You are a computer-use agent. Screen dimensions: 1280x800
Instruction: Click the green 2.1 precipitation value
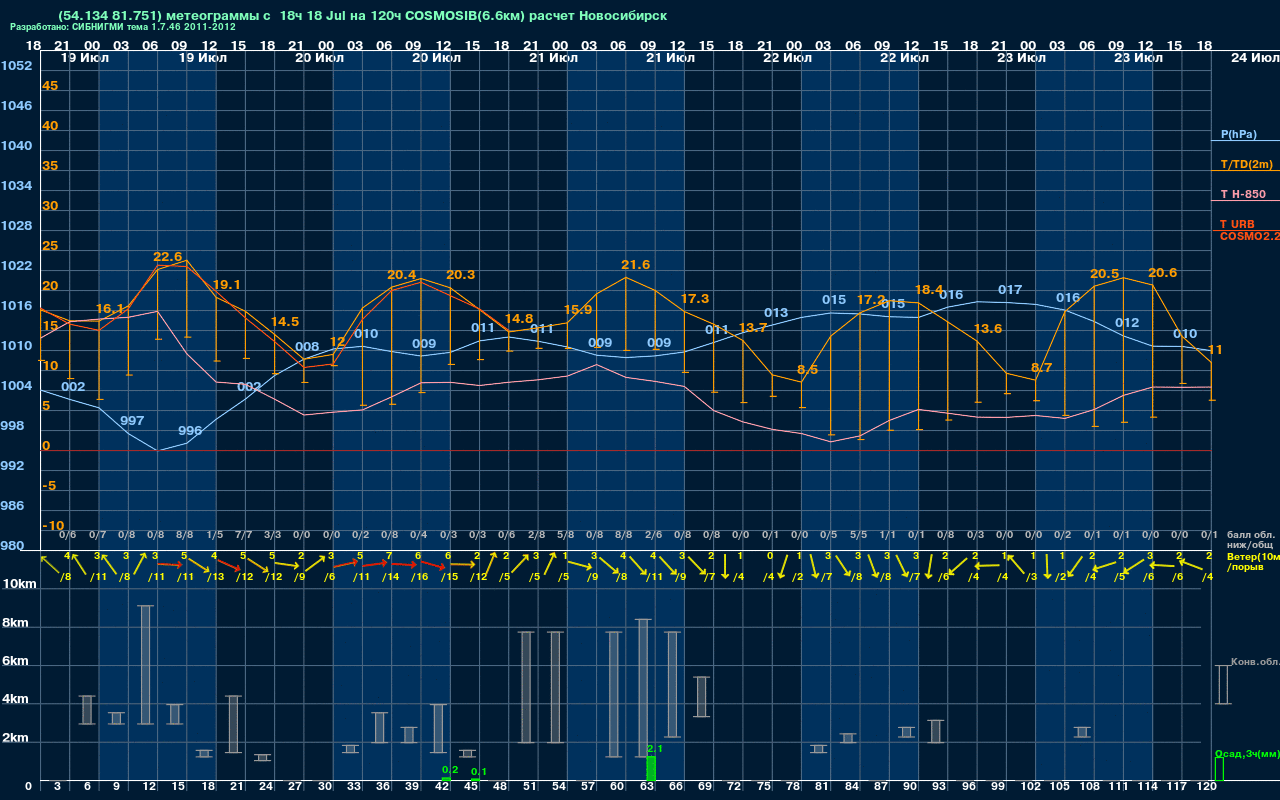(x=655, y=748)
